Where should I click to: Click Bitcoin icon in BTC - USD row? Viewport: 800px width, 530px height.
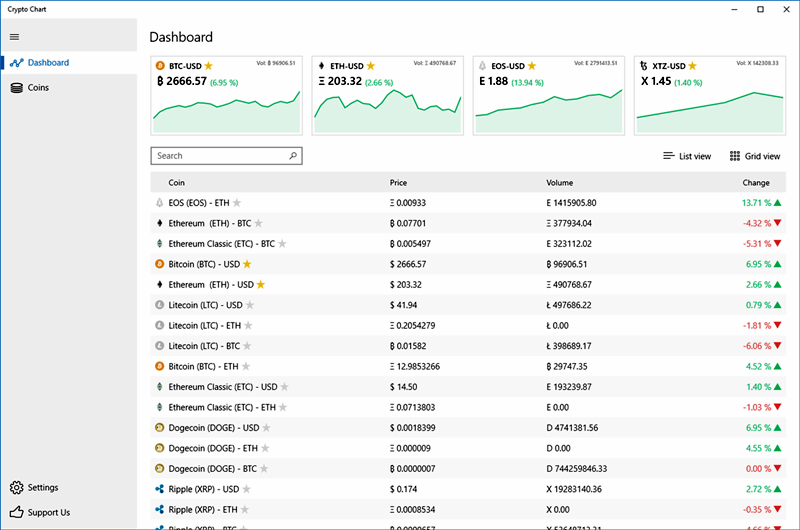pyautogui.click(x=159, y=264)
